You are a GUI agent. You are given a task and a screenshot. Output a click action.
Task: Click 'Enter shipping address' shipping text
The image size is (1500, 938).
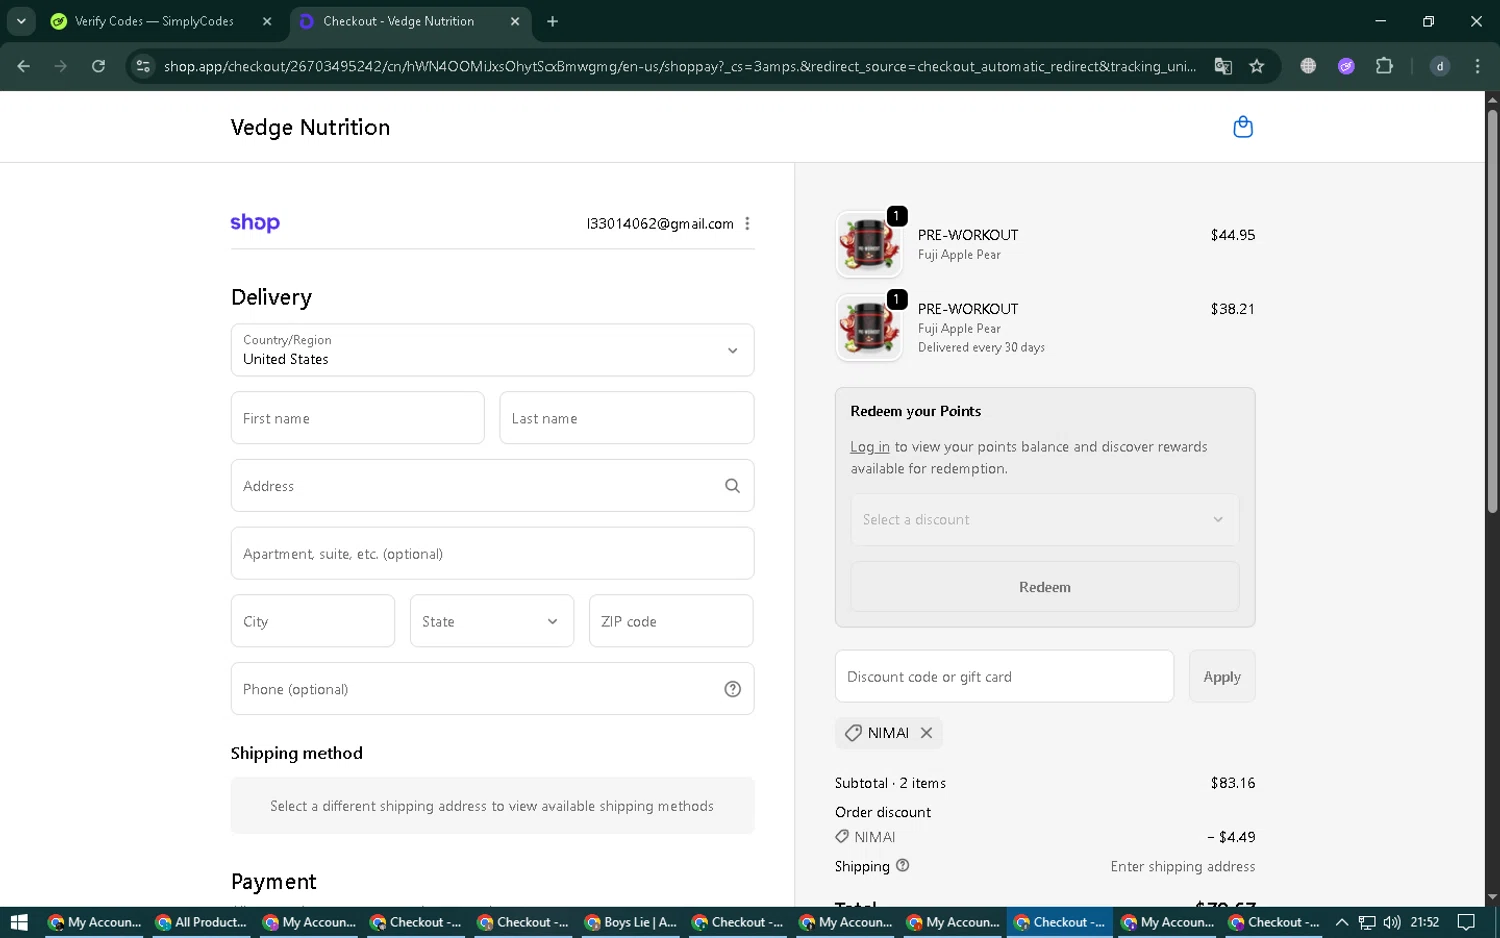click(x=1182, y=867)
